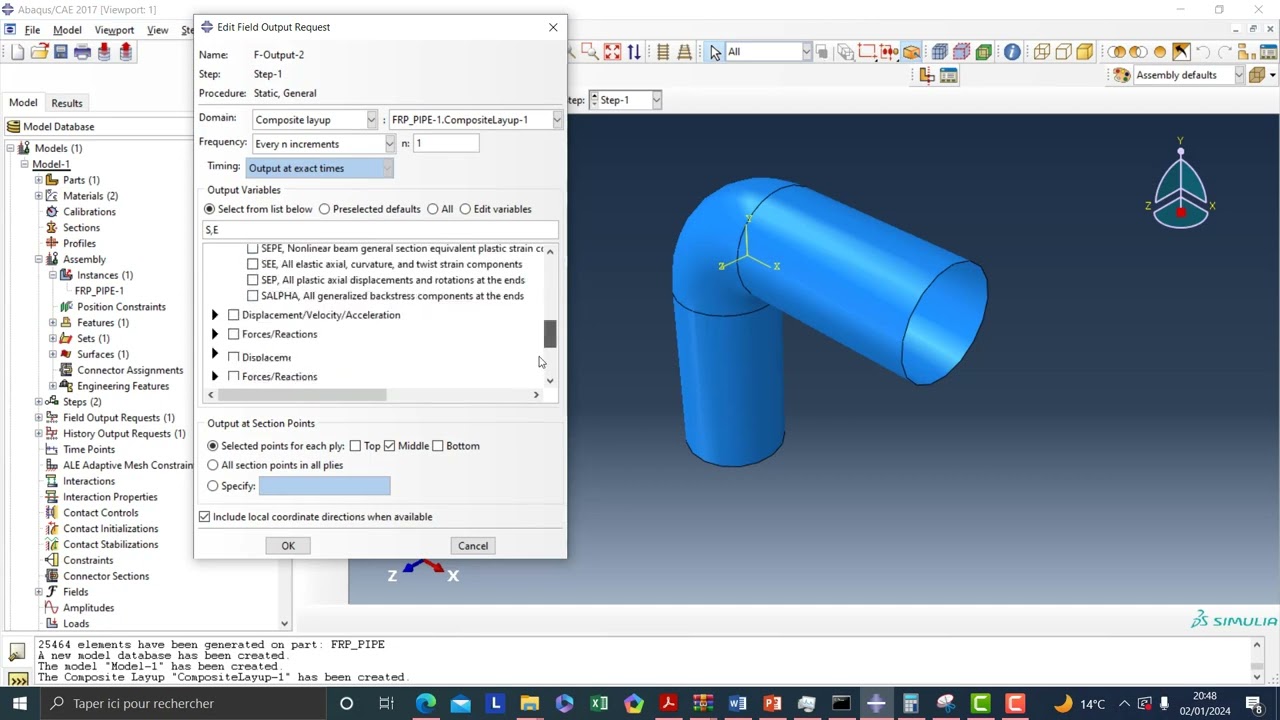Click the Save model database icon

coord(60,52)
